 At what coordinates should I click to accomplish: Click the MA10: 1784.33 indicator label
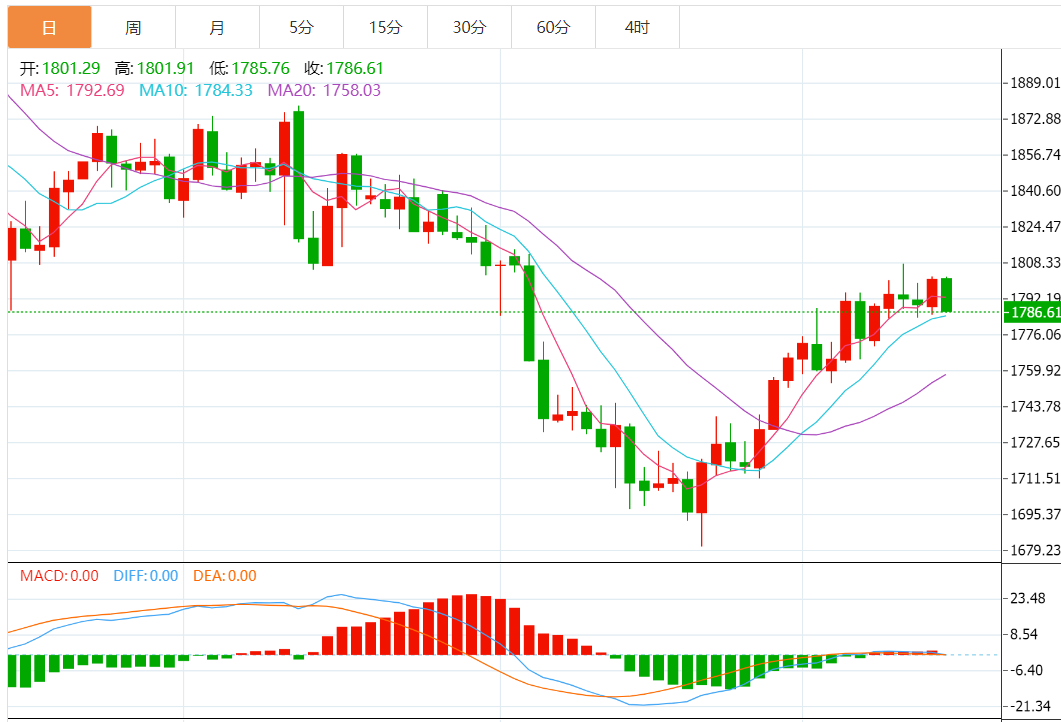[x=196, y=90]
